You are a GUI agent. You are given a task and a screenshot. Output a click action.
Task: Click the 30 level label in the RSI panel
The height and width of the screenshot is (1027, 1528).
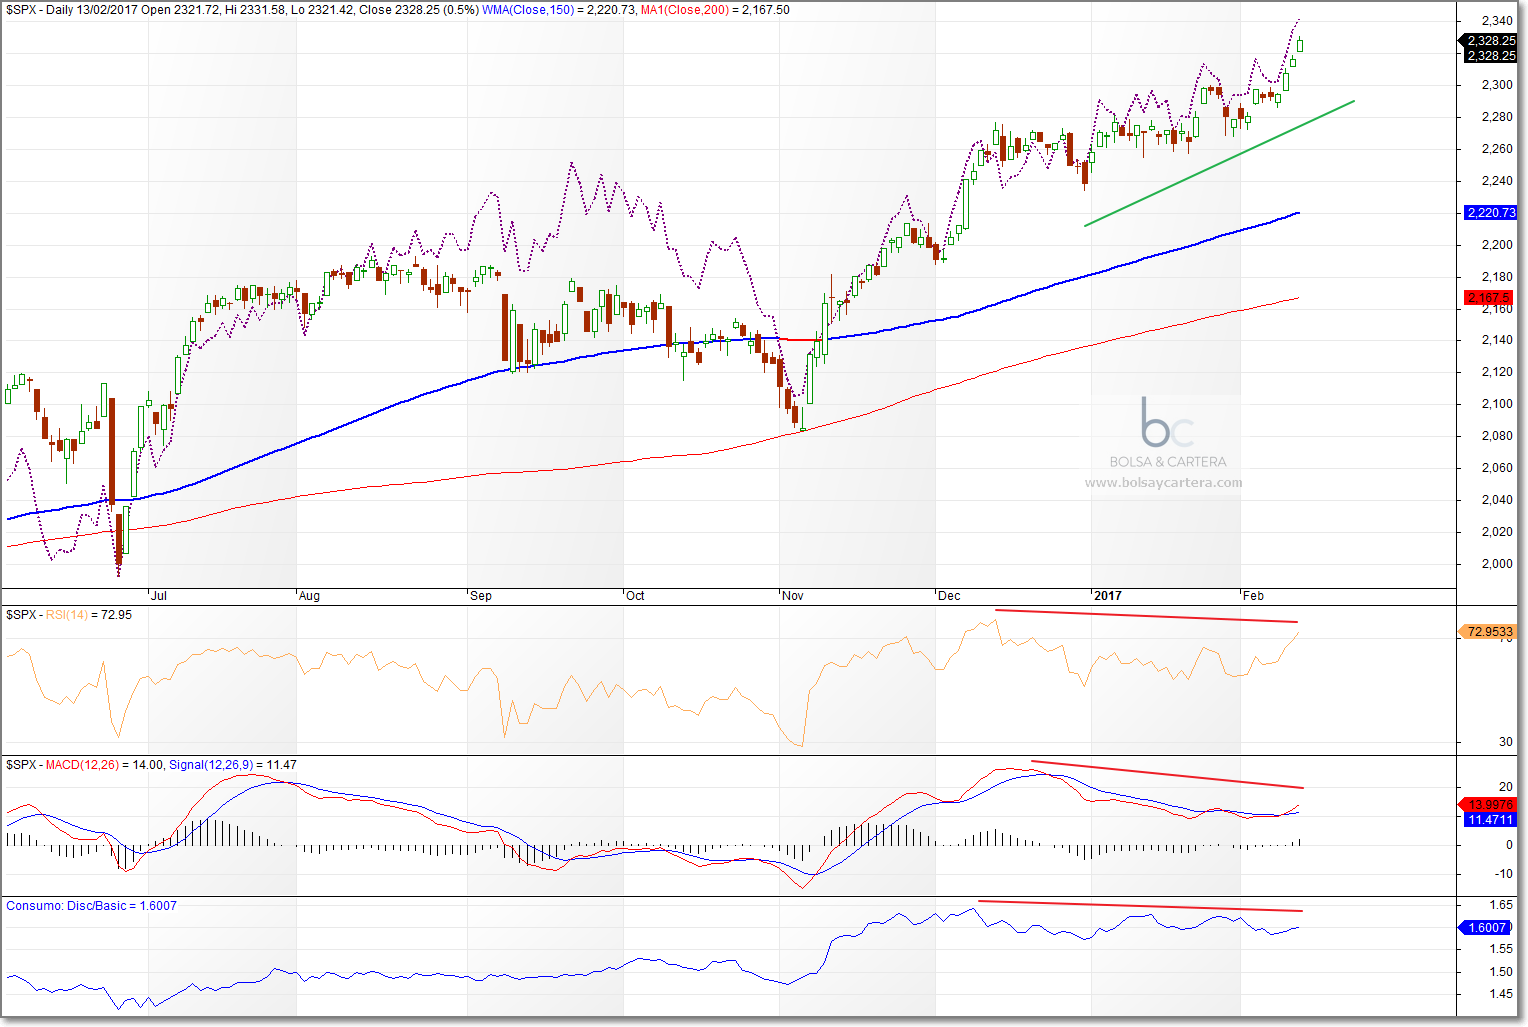tap(1506, 742)
